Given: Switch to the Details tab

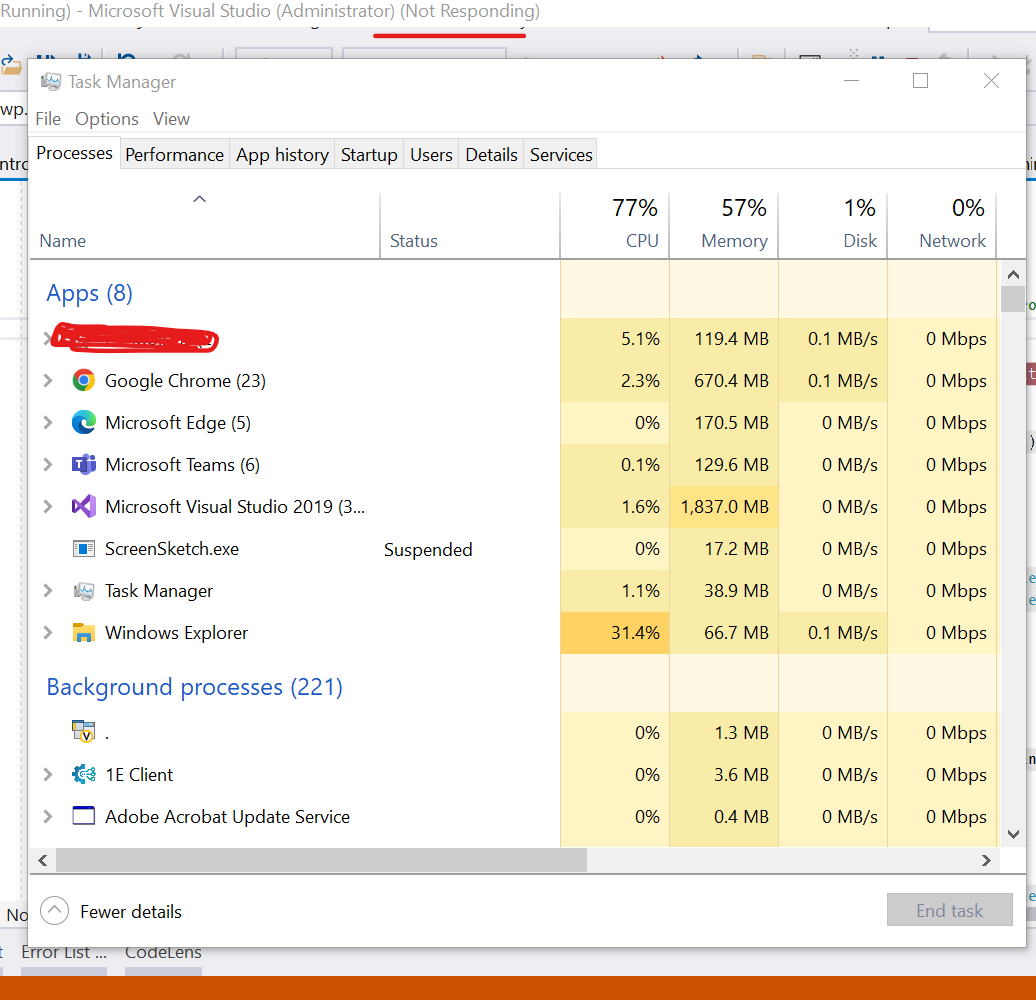Looking at the screenshot, I should coord(491,155).
